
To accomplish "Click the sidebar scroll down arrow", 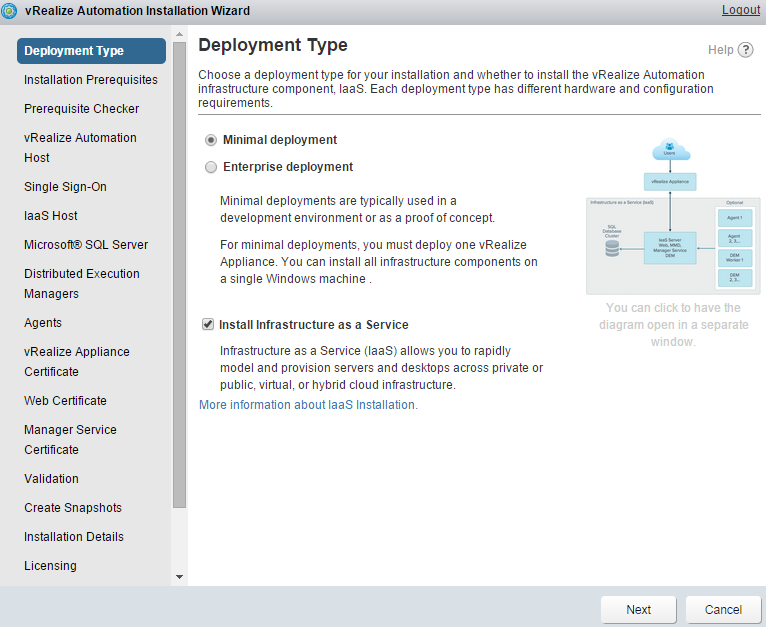I will [x=179, y=577].
